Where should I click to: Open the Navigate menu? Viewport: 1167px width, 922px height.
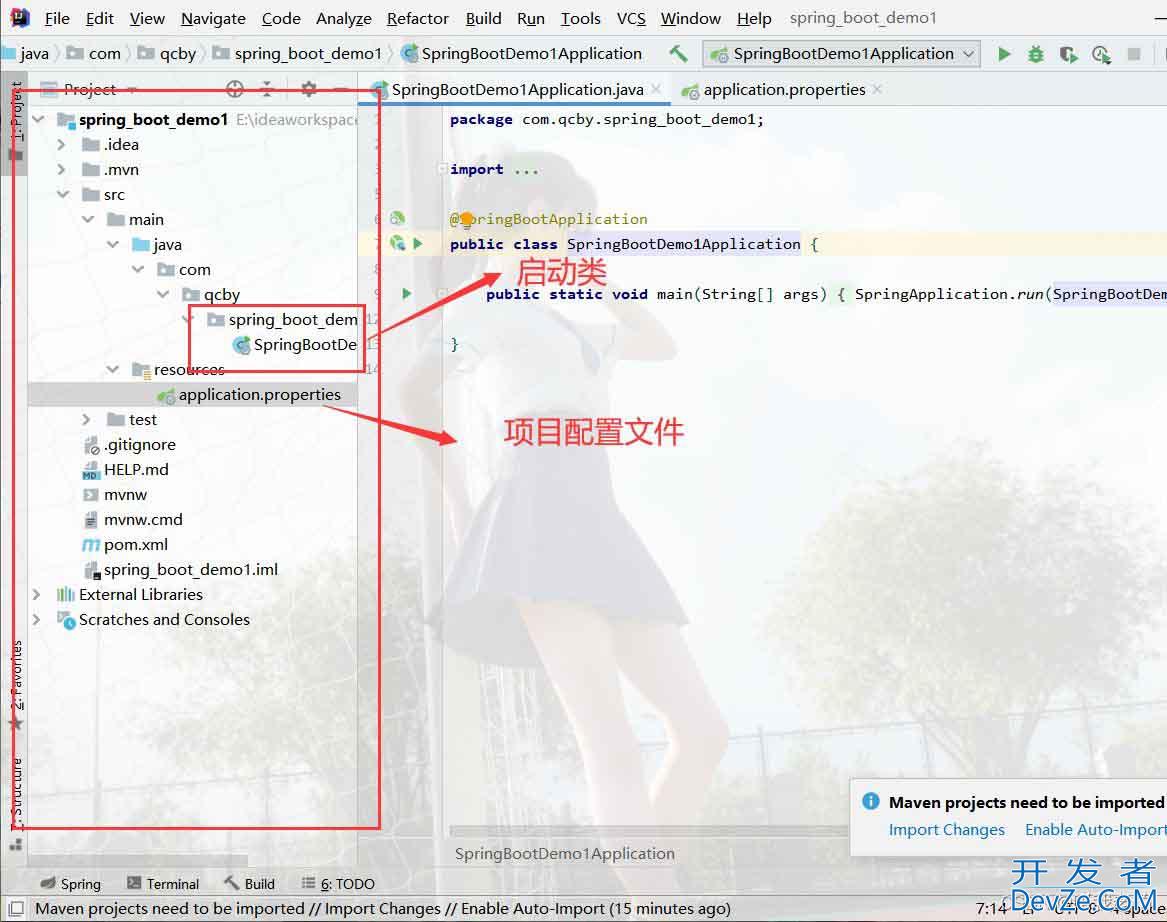pos(213,19)
